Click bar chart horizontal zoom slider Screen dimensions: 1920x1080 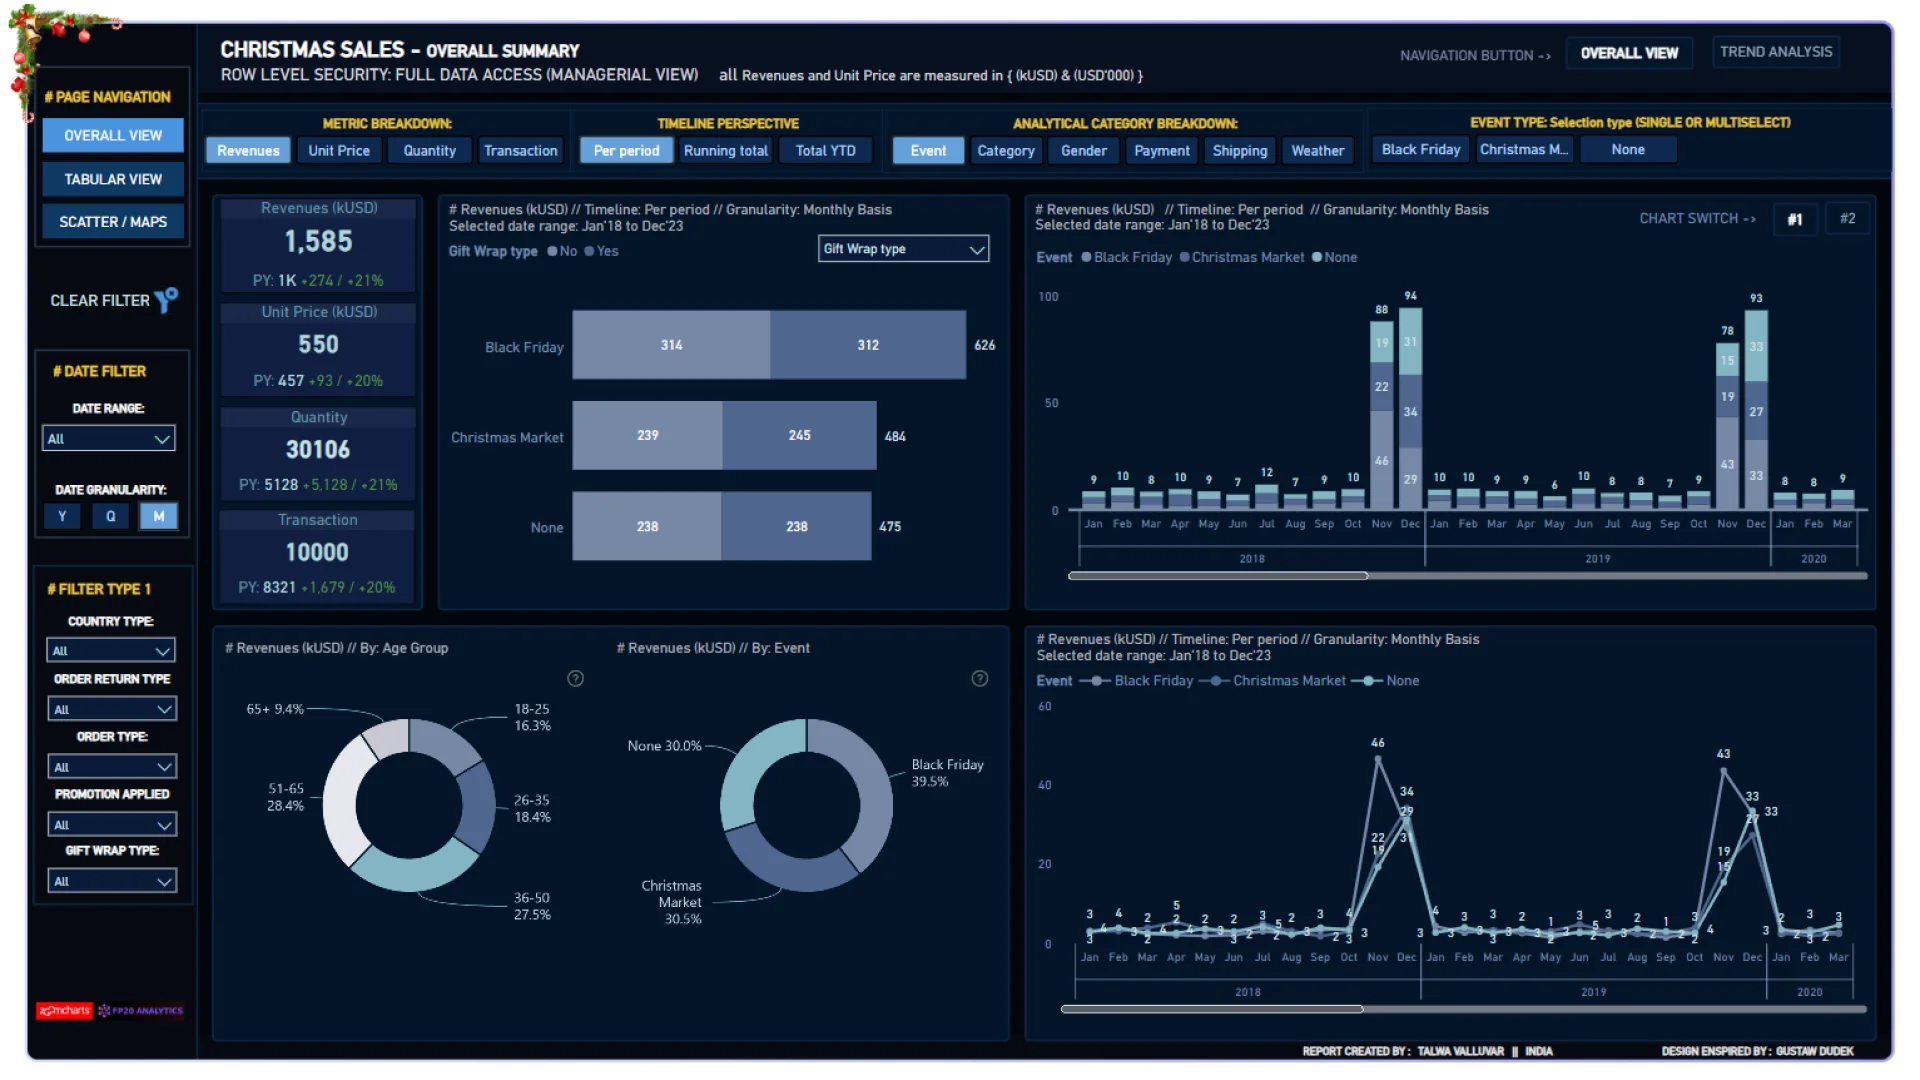(x=1218, y=576)
